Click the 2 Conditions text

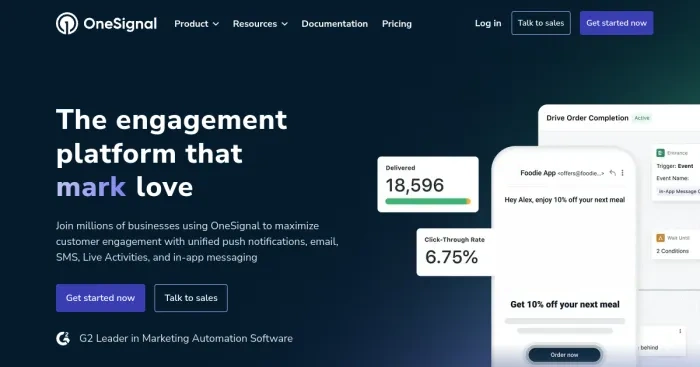pos(672,251)
